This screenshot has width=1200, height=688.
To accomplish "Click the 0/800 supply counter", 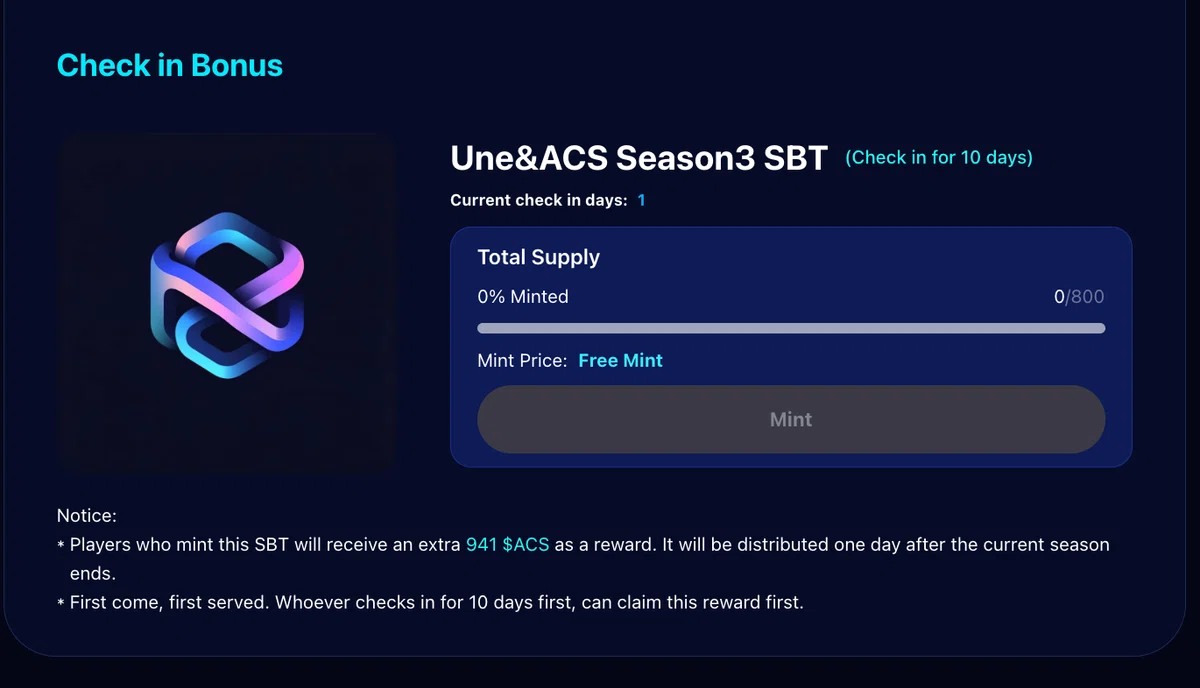I will pyautogui.click(x=1079, y=297).
